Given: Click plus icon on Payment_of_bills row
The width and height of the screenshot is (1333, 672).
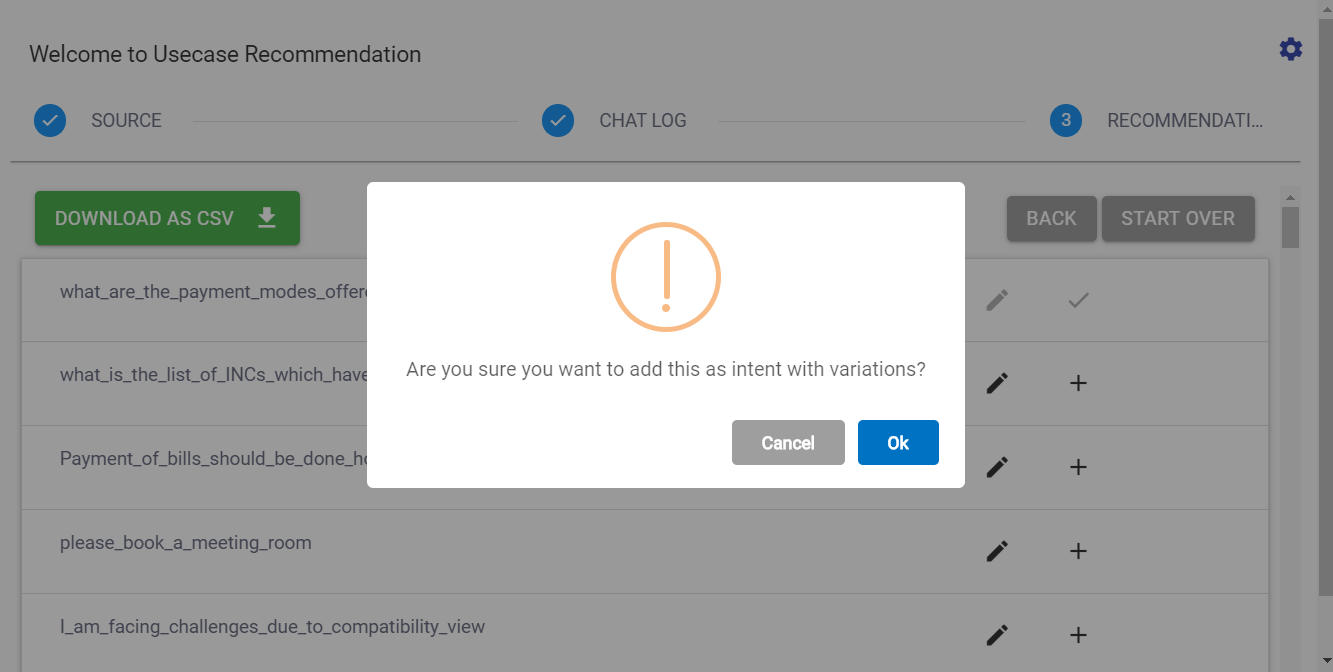Looking at the screenshot, I should click(1078, 467).
